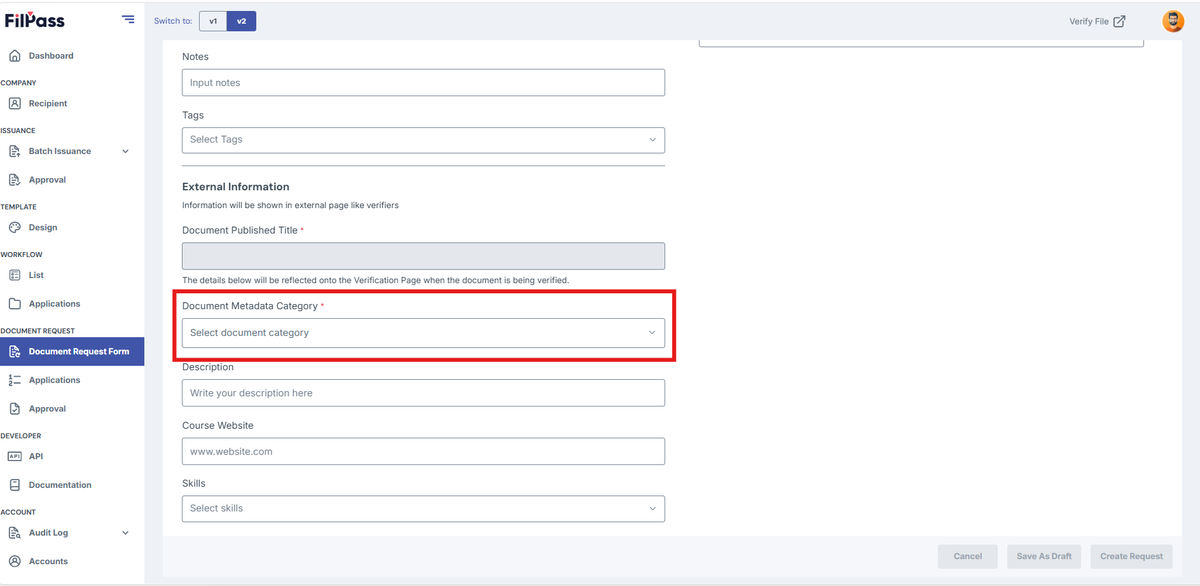Click the Documentation book icon
The image size is (1200, 586).
coord(14,485)
